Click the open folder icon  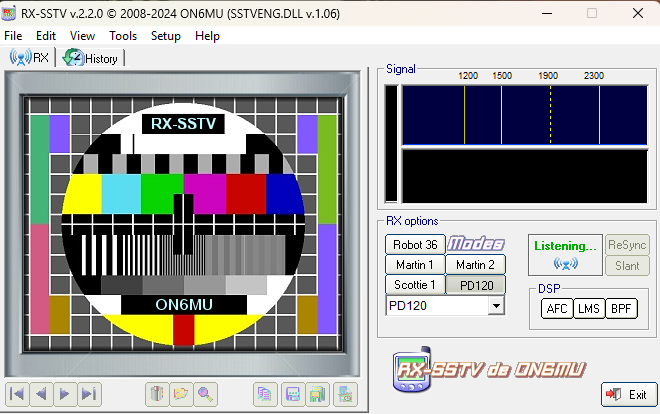click(x=180, y=394)
